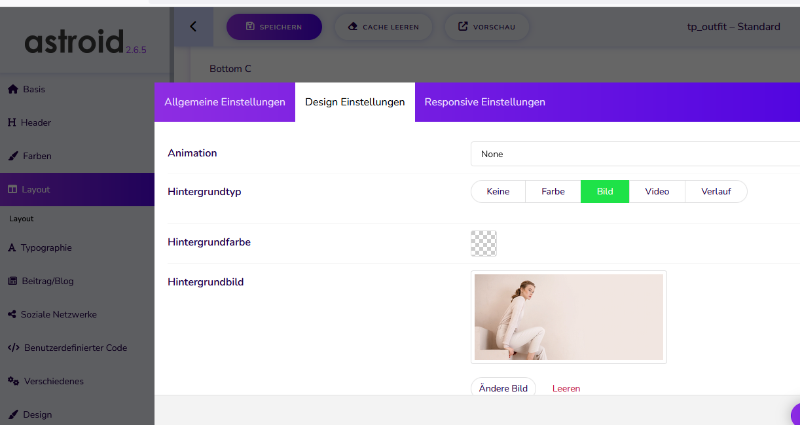Screen dimensions: 800x425
Task: Click the Speichern save button
Action: point(274,27)
